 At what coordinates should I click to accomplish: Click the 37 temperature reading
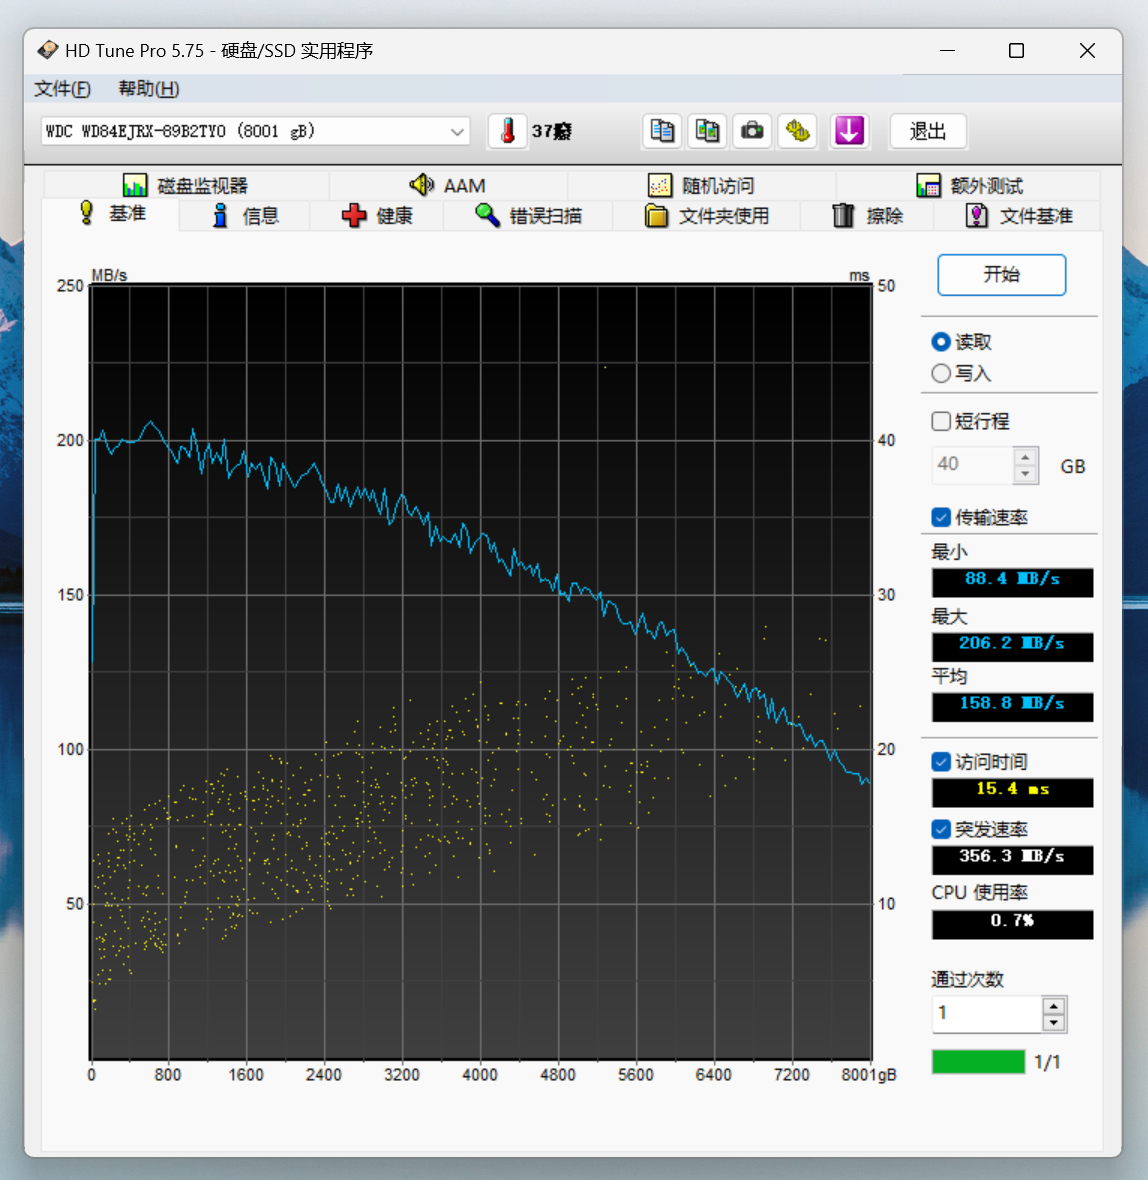click(551, 132)
